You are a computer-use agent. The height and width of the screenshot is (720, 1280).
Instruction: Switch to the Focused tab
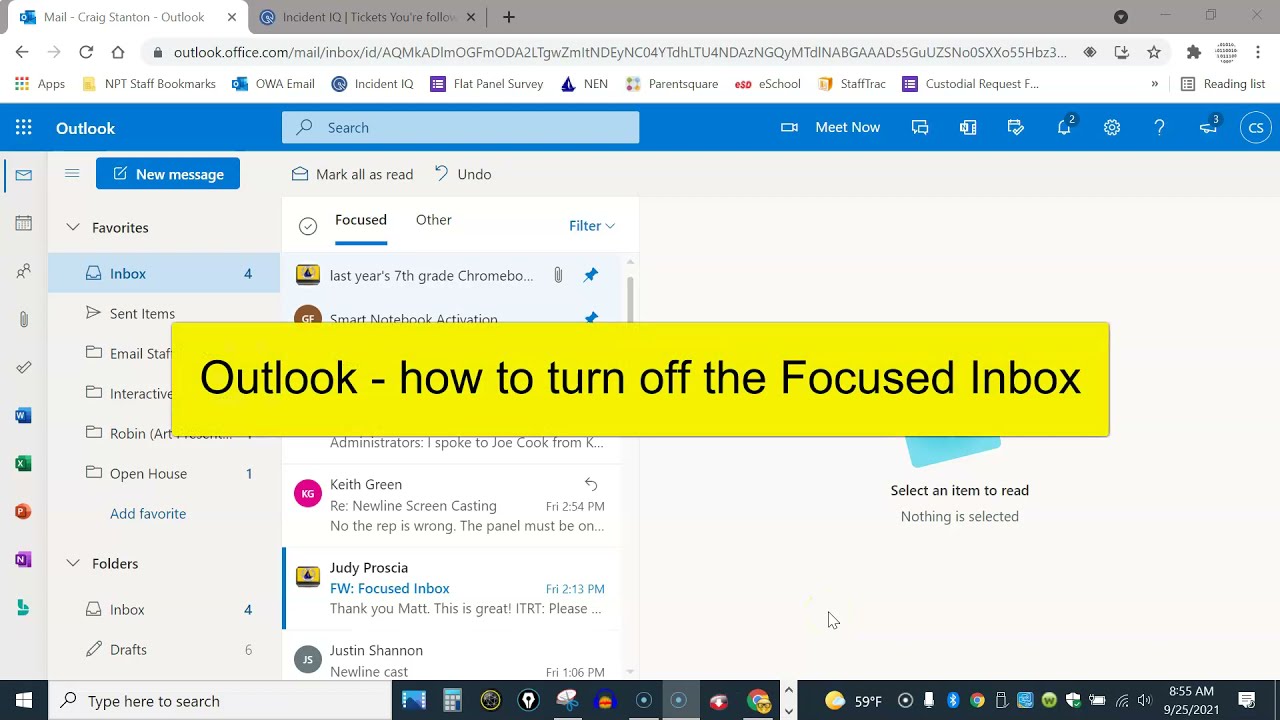click(361, 220)
